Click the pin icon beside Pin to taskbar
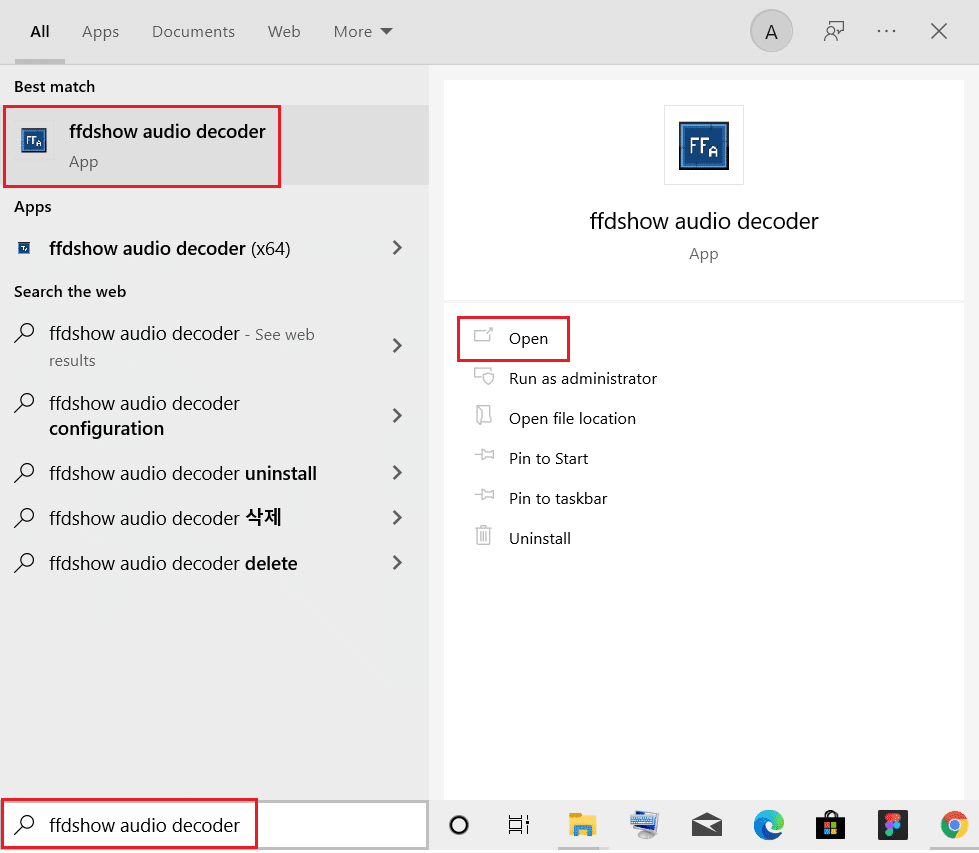 (x=484, y=496)
